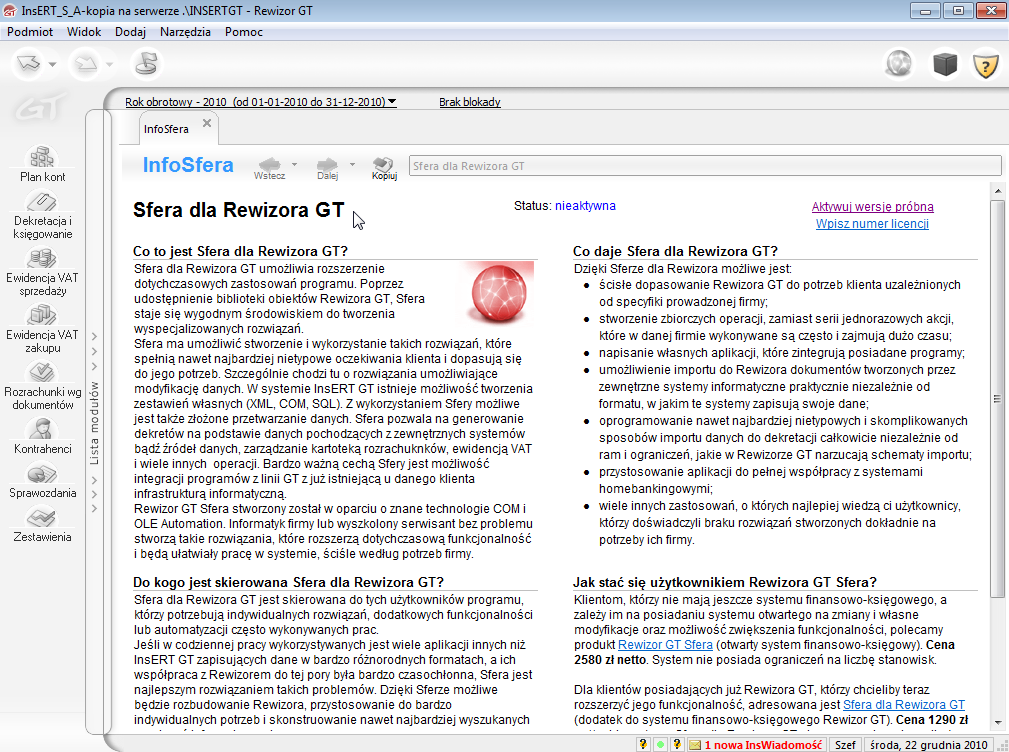This screenshot has width=1009, height=752.
Task: Open the Narzędzia menu
Action: [x=185, y=31]
